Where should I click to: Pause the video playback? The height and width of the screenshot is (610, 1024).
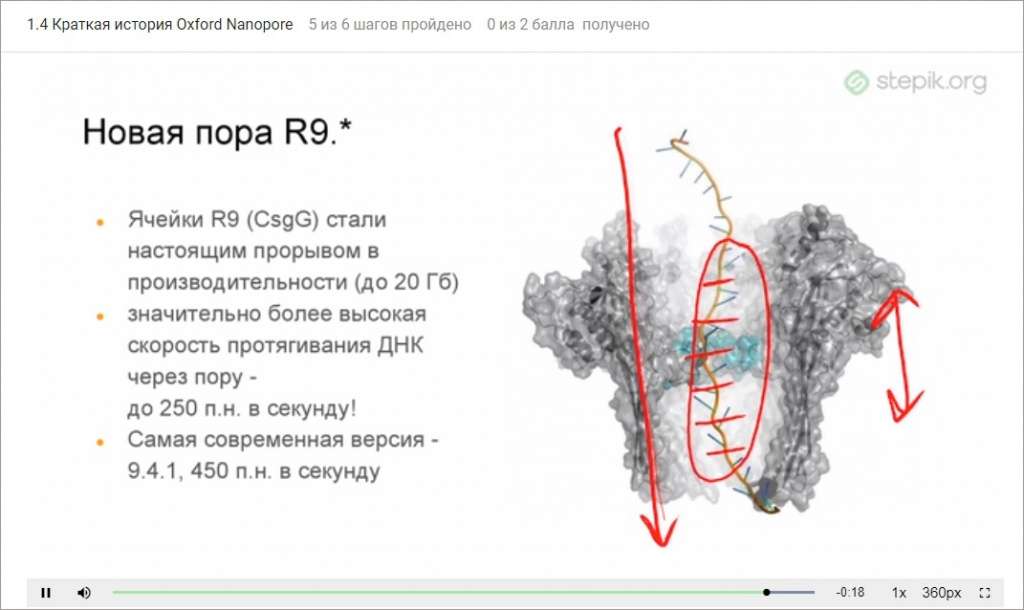tap(46, 592)
